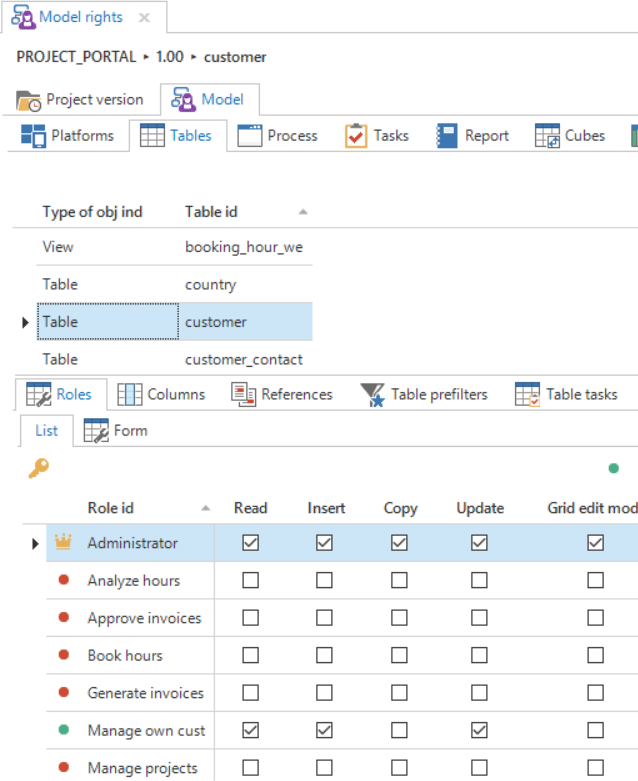Click PROJECT_PORTAL in the breadcrumb
Viewport: 638px width, 781px height.
(x=76, y=57)
